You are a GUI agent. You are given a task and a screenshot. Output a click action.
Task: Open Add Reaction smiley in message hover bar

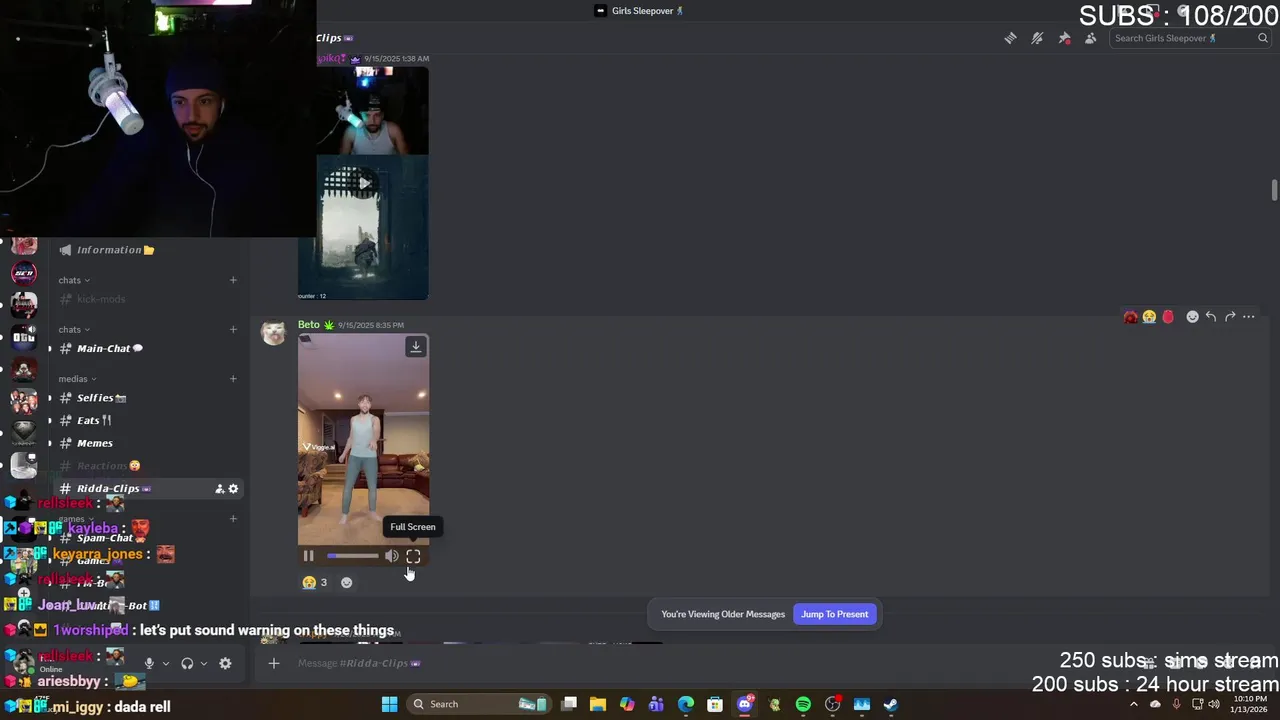(1192, 317)
